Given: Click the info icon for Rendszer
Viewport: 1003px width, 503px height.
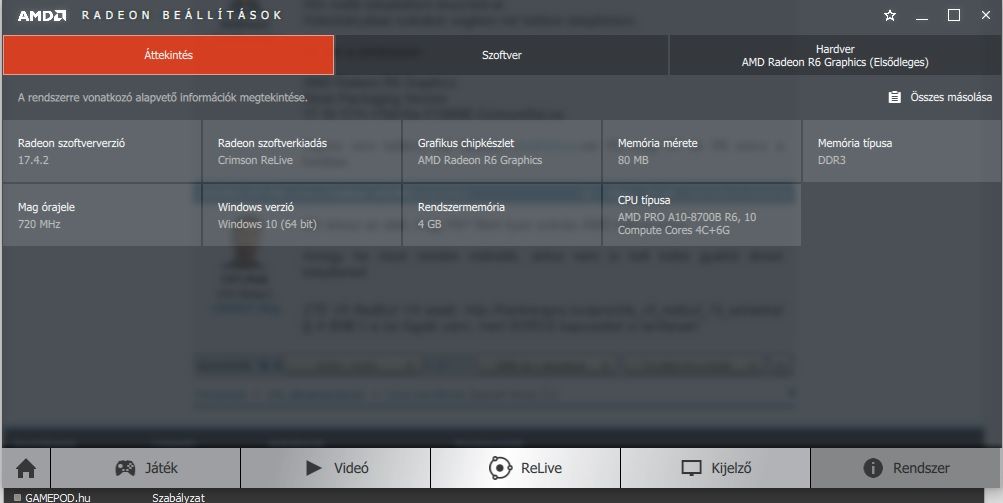Looking at the screenshot, I should point(873,468).
